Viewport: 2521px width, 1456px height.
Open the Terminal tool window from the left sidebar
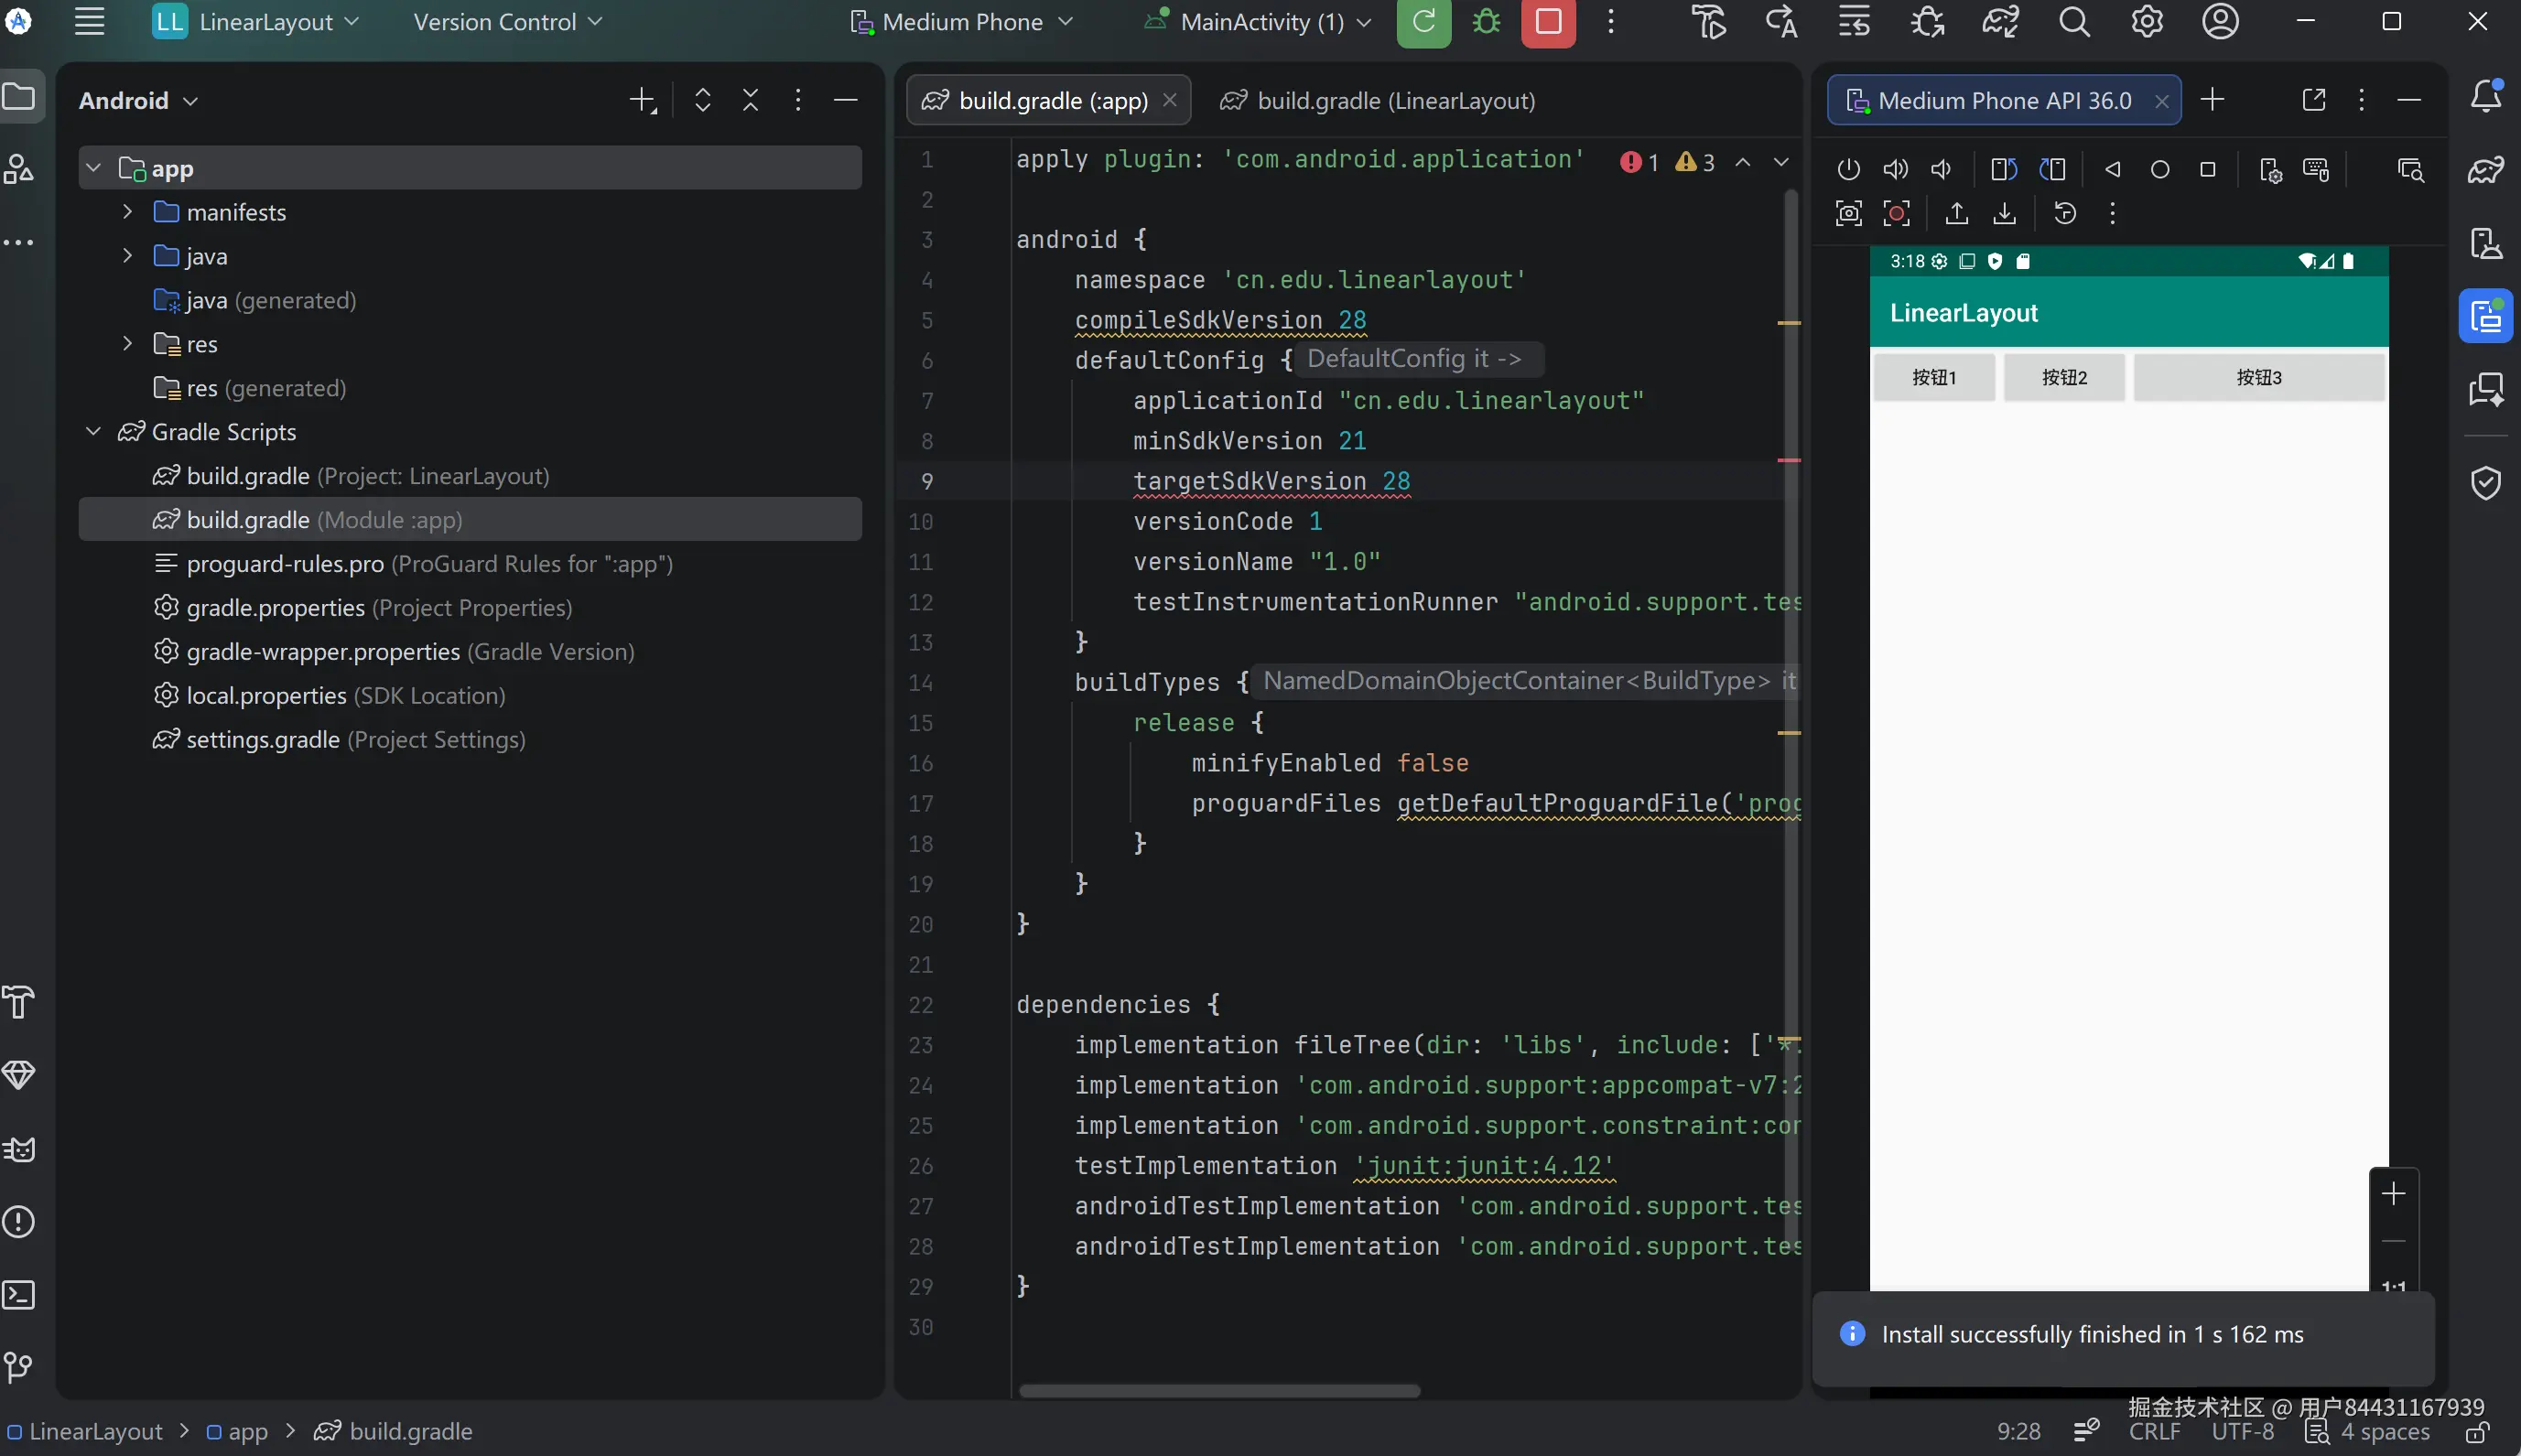coord(19,1295)
